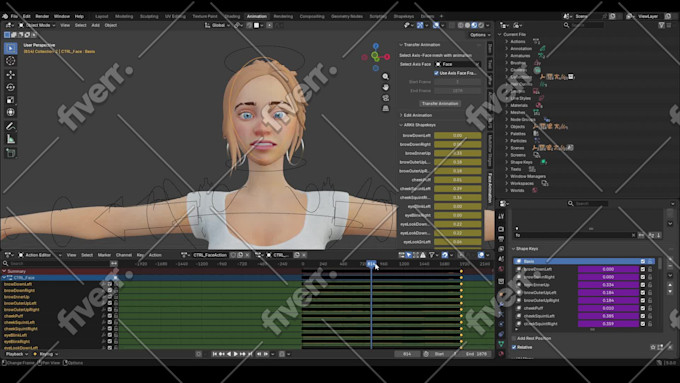
Task: Click the outliner filter funnel icon
Action: [x=662, y=25]
